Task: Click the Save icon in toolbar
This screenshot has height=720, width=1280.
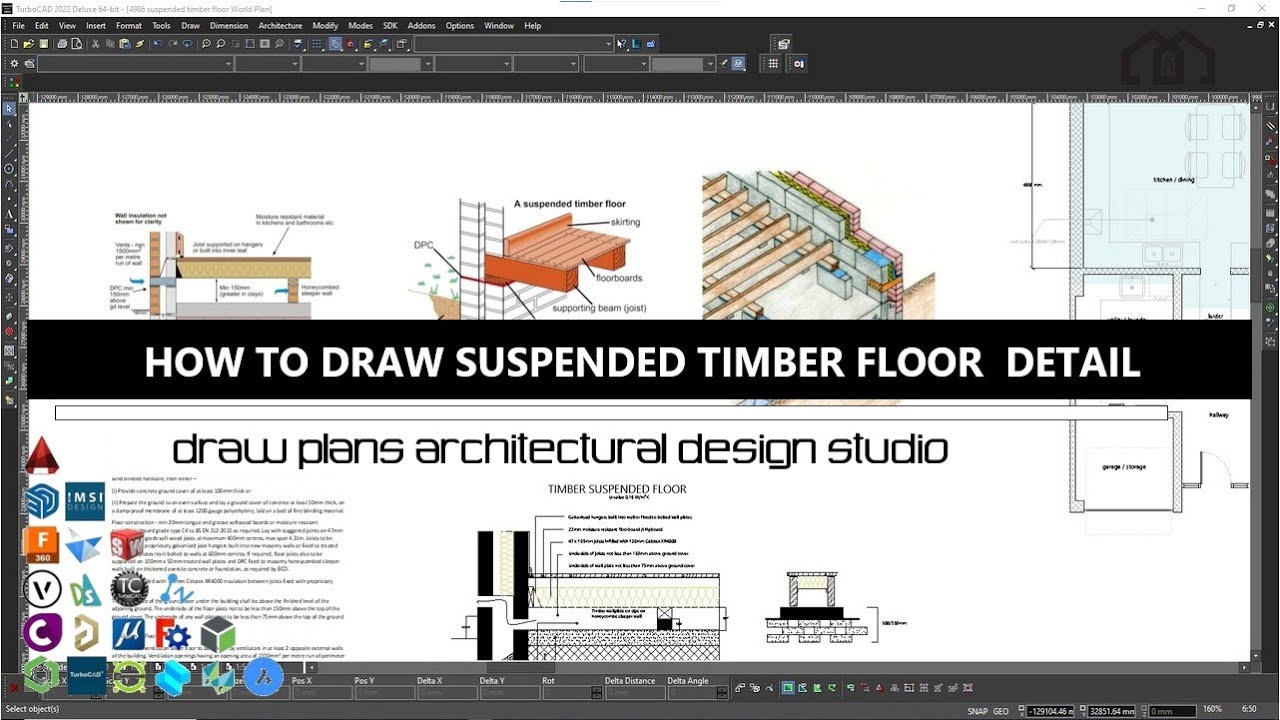Action: click(43, 44)
